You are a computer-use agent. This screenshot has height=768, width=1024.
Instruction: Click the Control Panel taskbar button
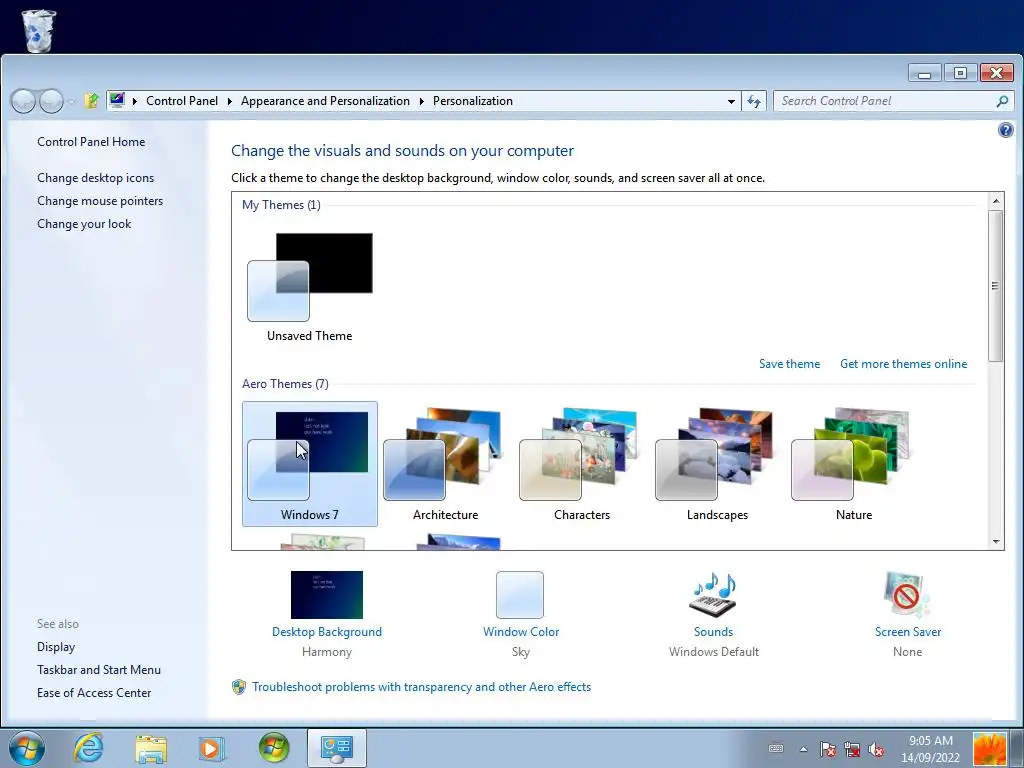[x=336, y=748]
